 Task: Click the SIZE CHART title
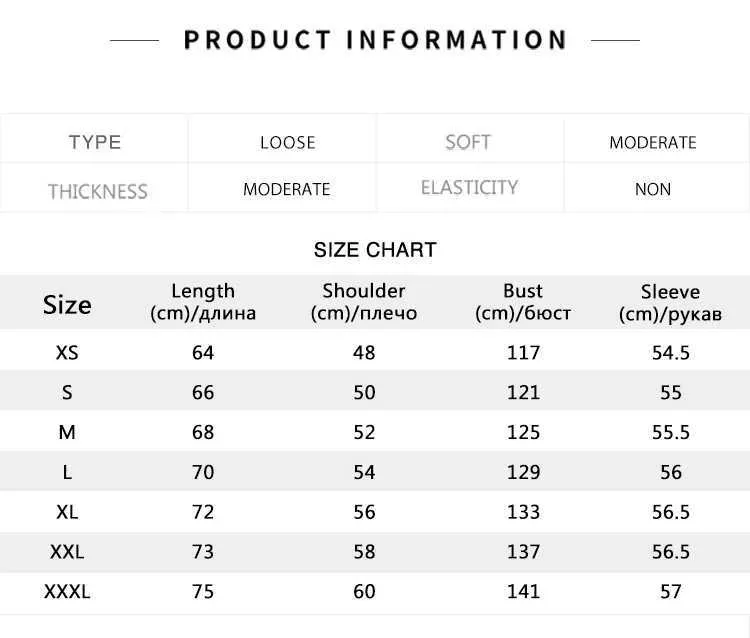(375, 250)
